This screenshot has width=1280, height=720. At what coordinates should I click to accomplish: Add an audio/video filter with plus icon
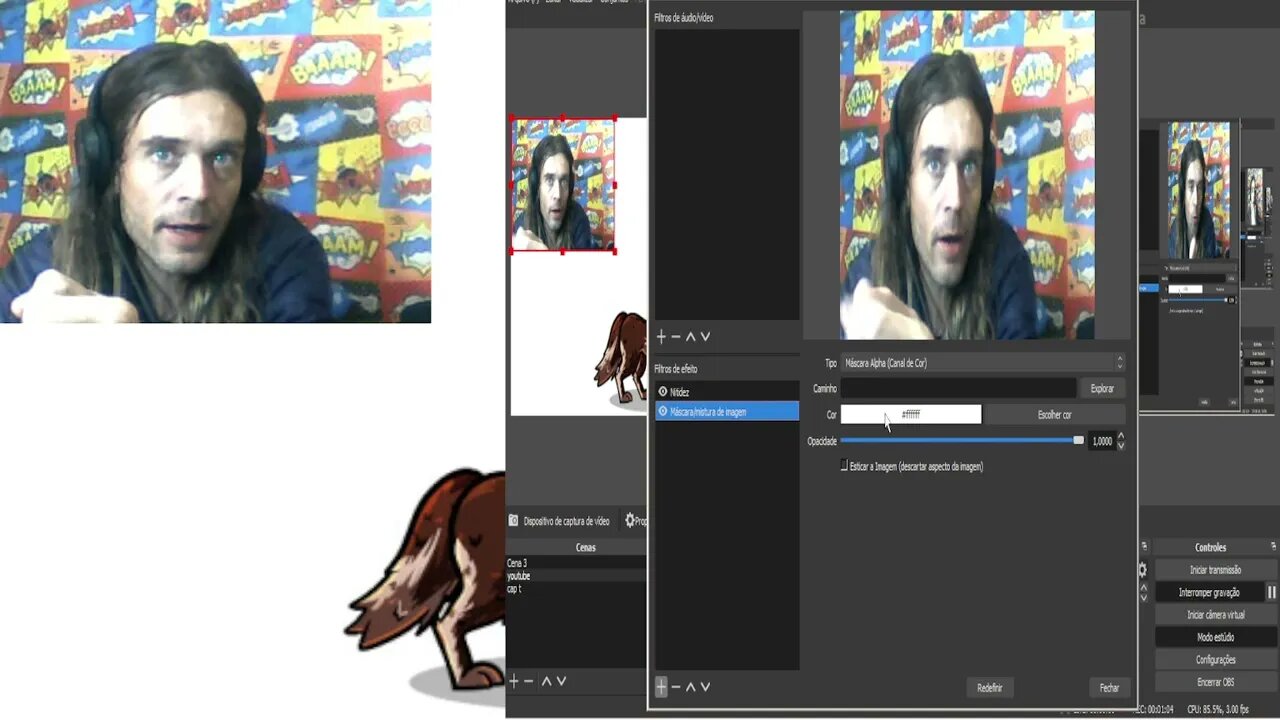(661, 337)
